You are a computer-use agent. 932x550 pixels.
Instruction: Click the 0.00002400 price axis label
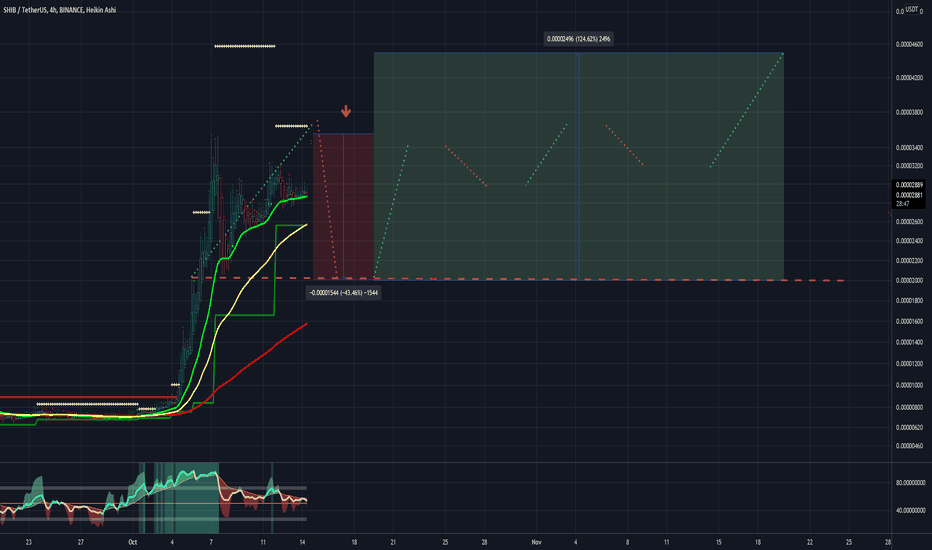(909, 241)
